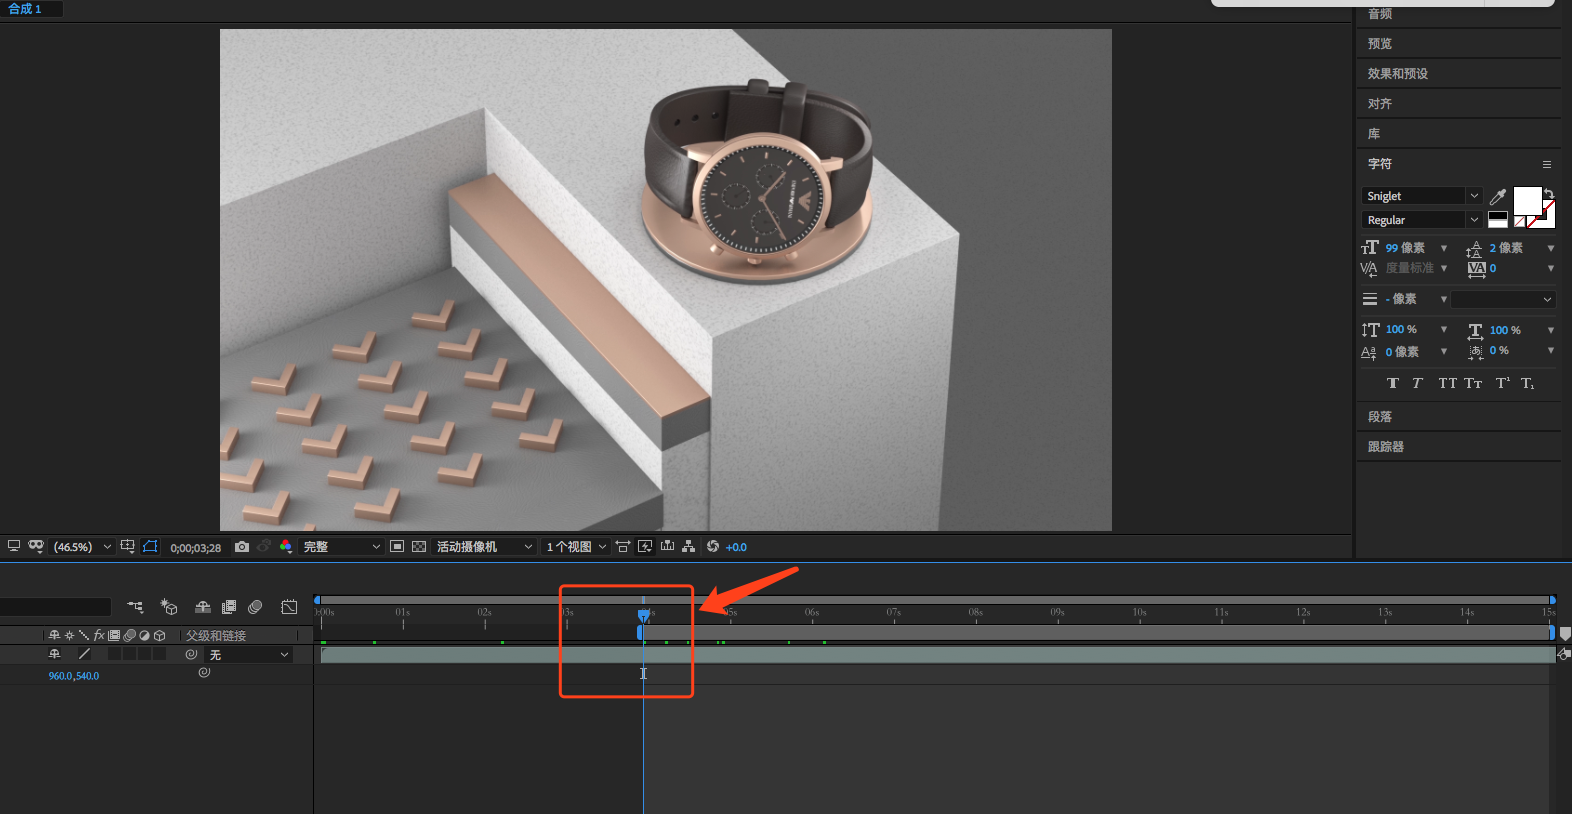Click the Reset Exposure icon

point(713,547)
